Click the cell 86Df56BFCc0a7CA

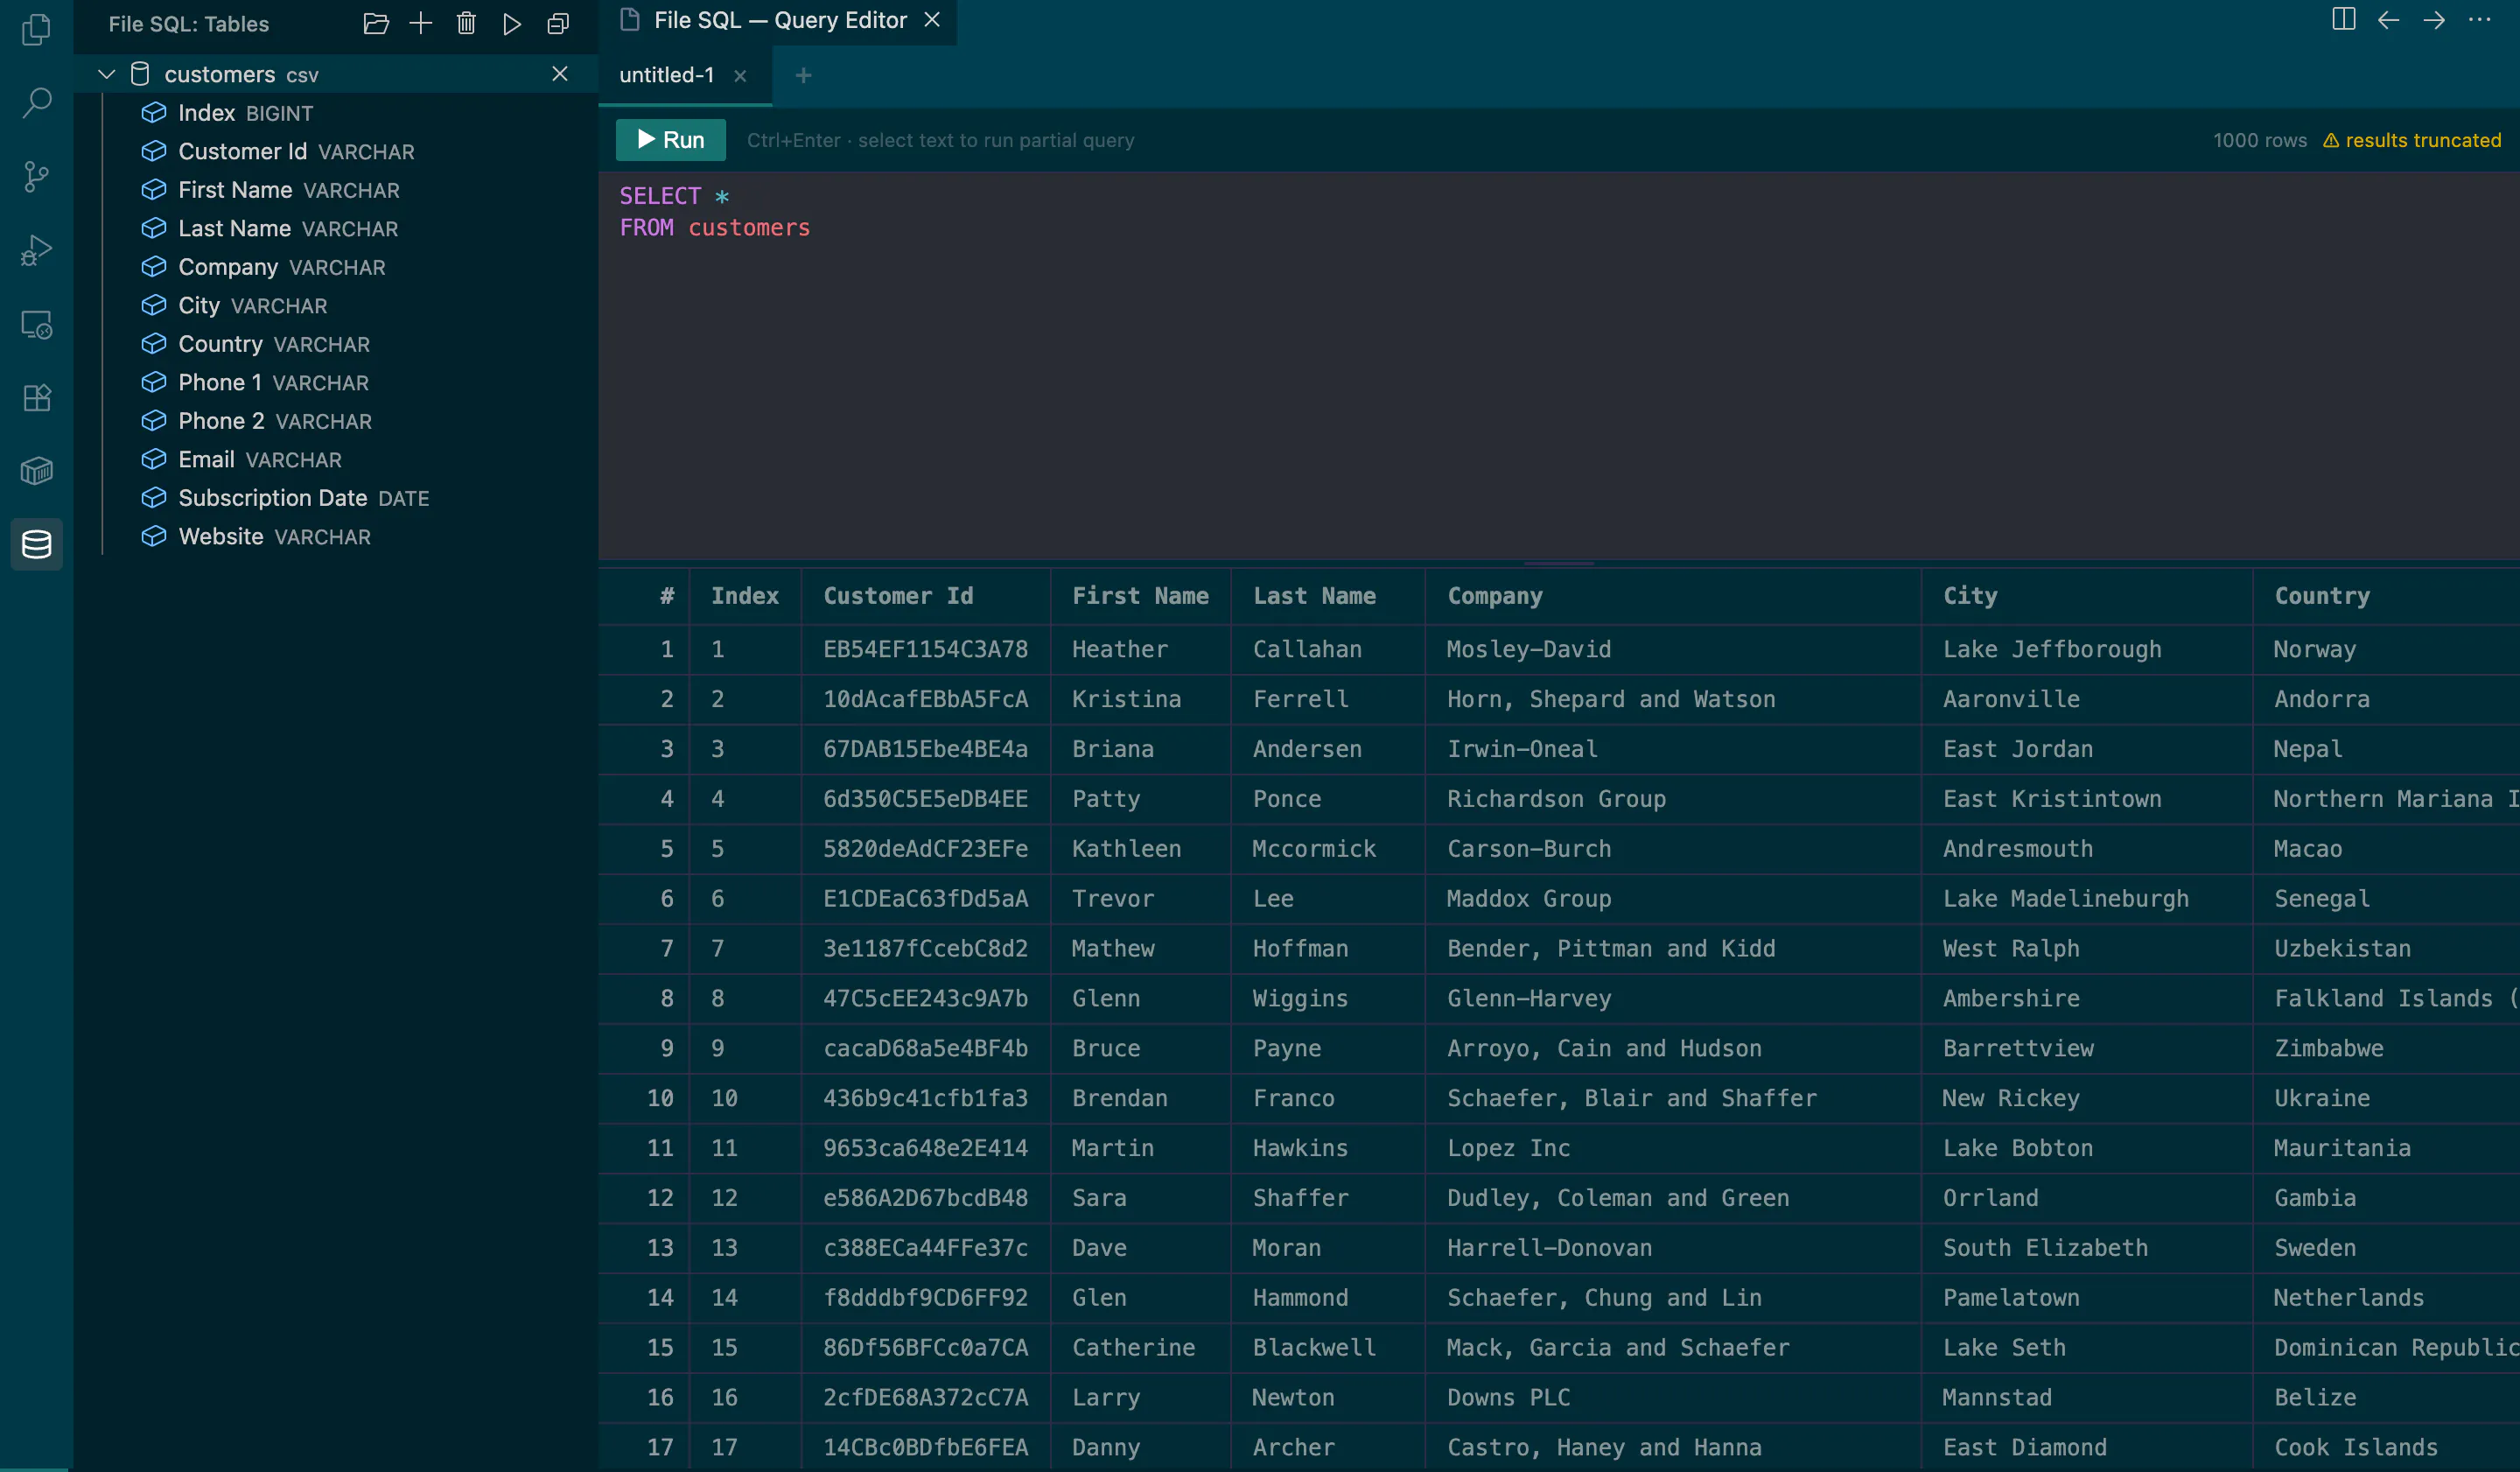tap(925, 1348)
